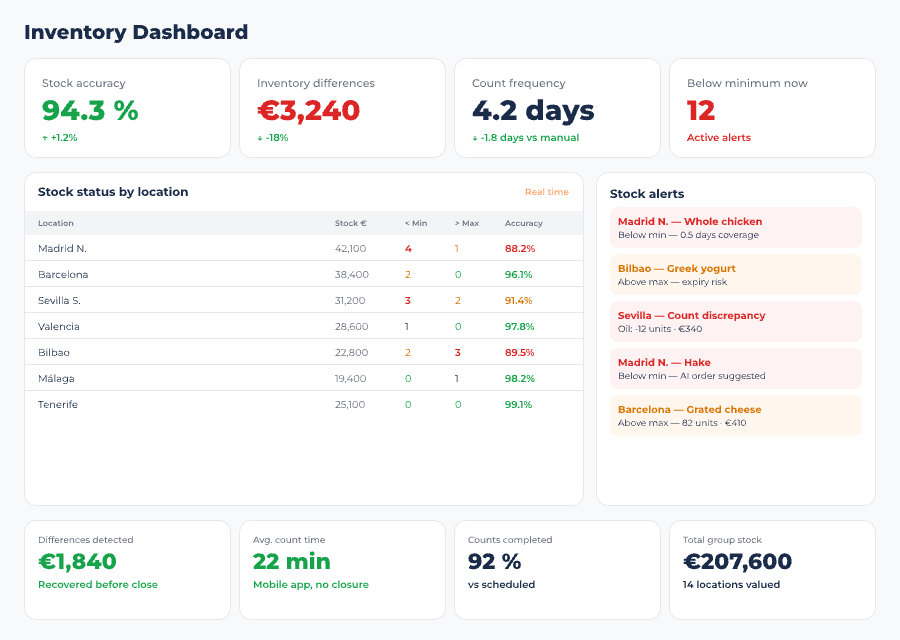Screen dimensions: 900x640
Task: Open the Madrid N. Hake alert
Action: point(735,368)
